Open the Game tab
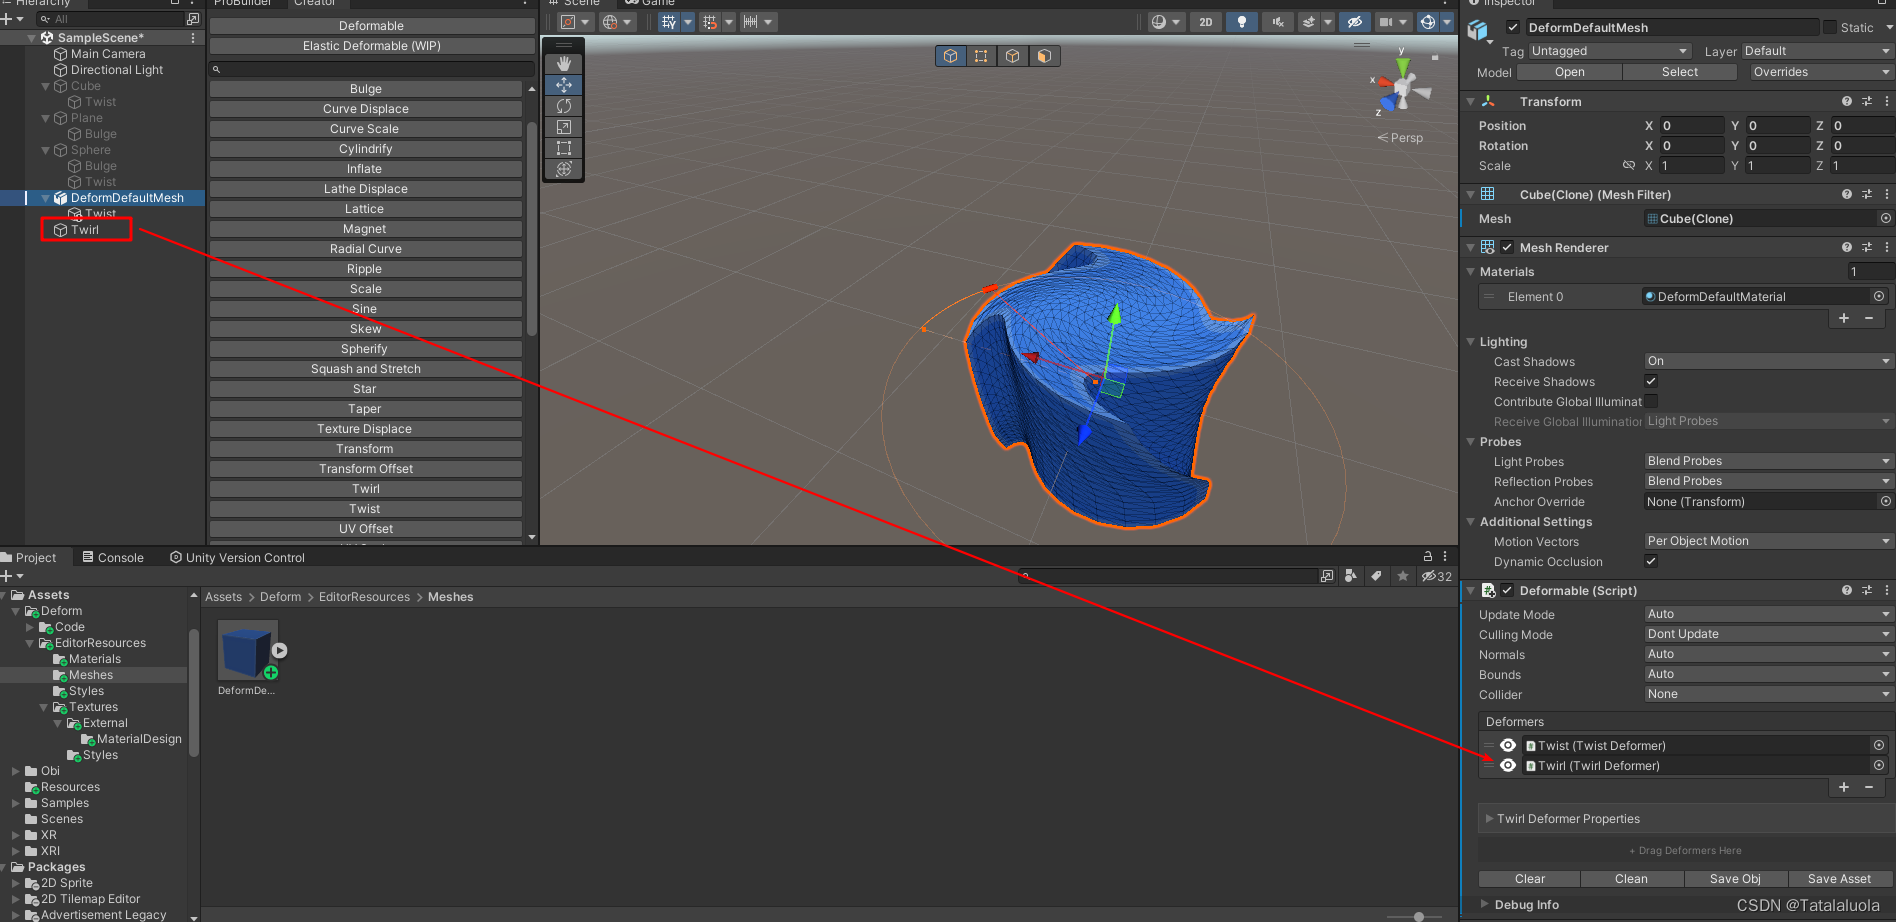The width and height of the screenshot is (1896, 922). tap(651, 3)
